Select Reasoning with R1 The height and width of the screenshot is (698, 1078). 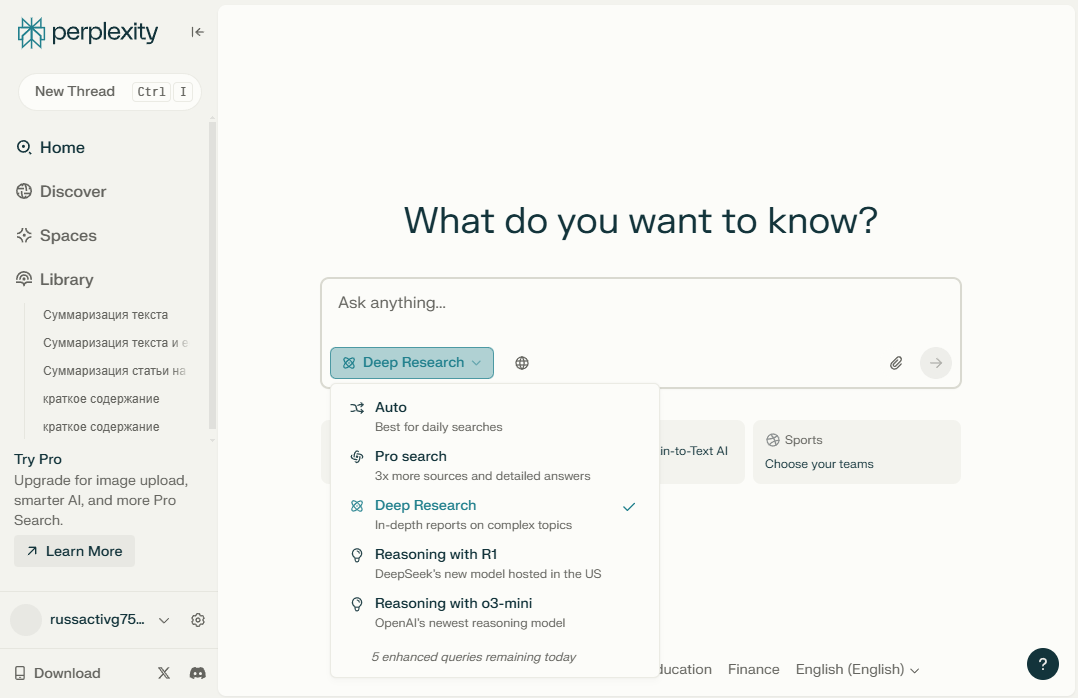(494, 563)
